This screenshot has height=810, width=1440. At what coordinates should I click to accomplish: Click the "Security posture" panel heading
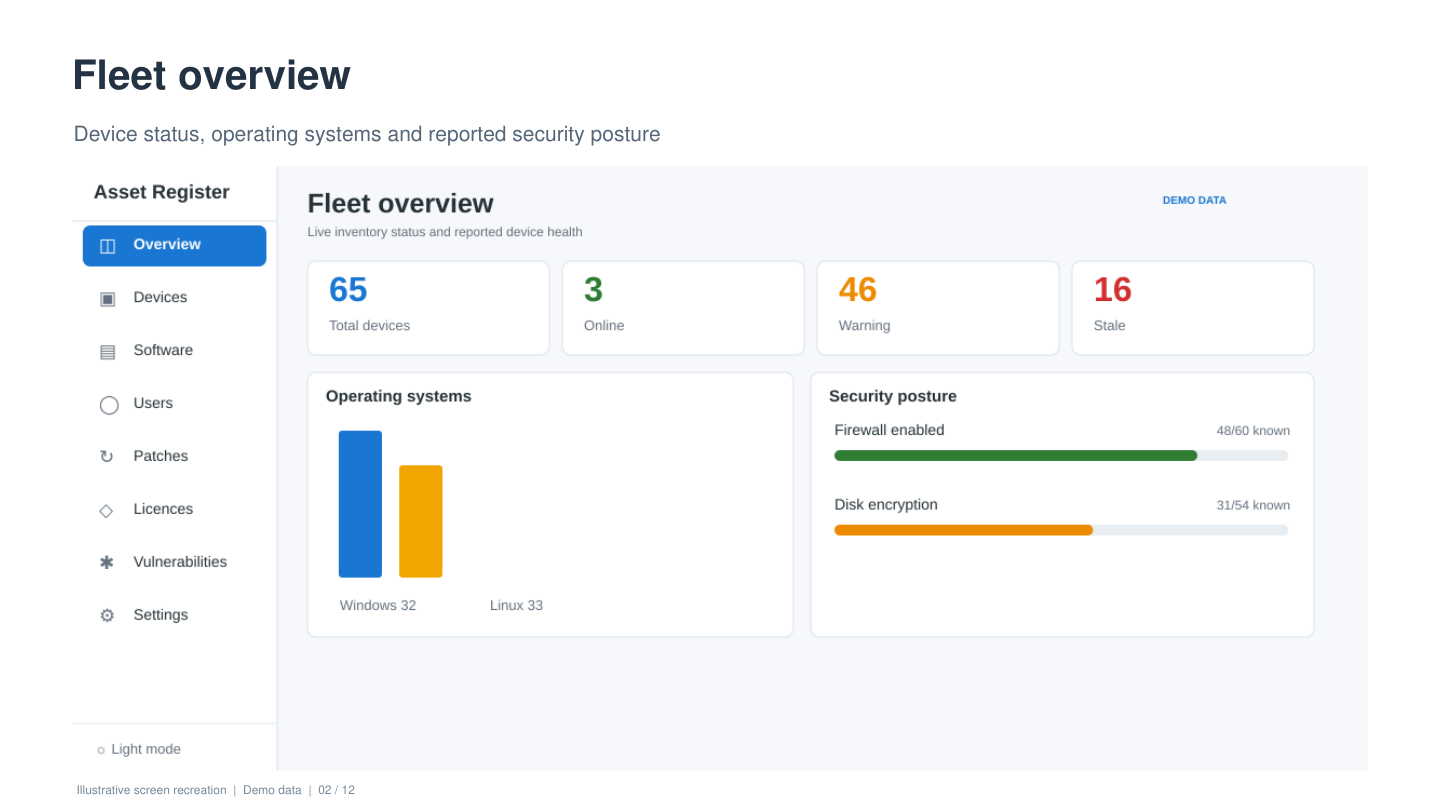click(893, 396)
